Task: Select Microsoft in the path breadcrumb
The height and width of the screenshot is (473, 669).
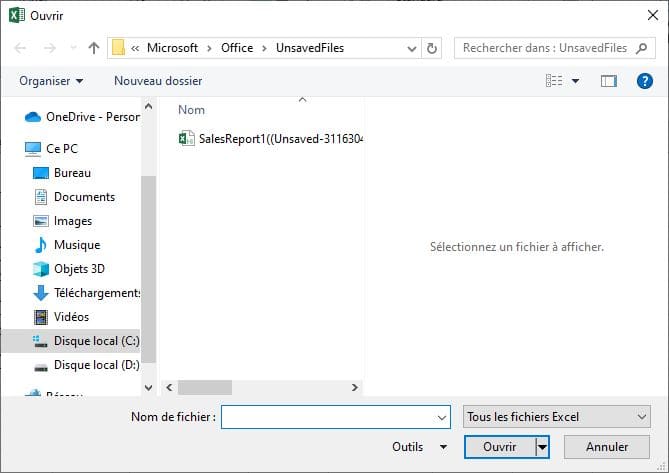Action: tap(172, 48)
